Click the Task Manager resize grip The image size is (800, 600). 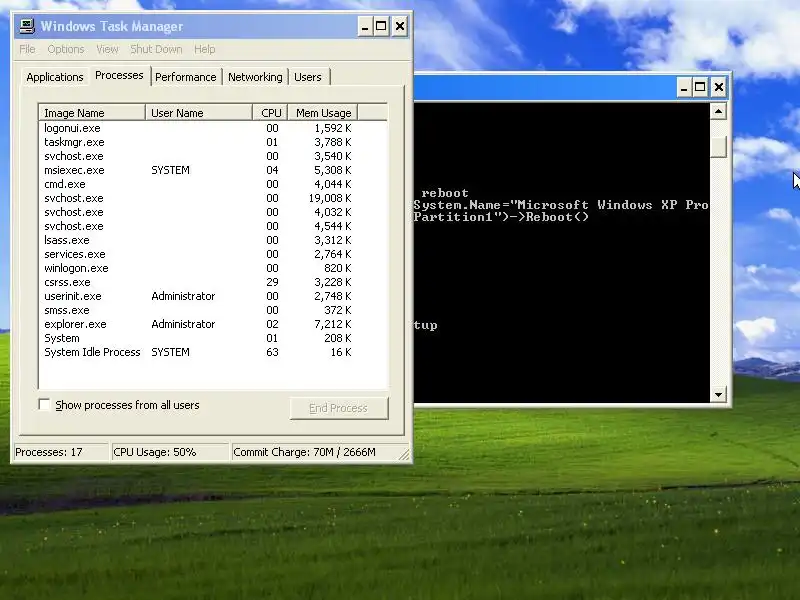(x=404, y=455)
